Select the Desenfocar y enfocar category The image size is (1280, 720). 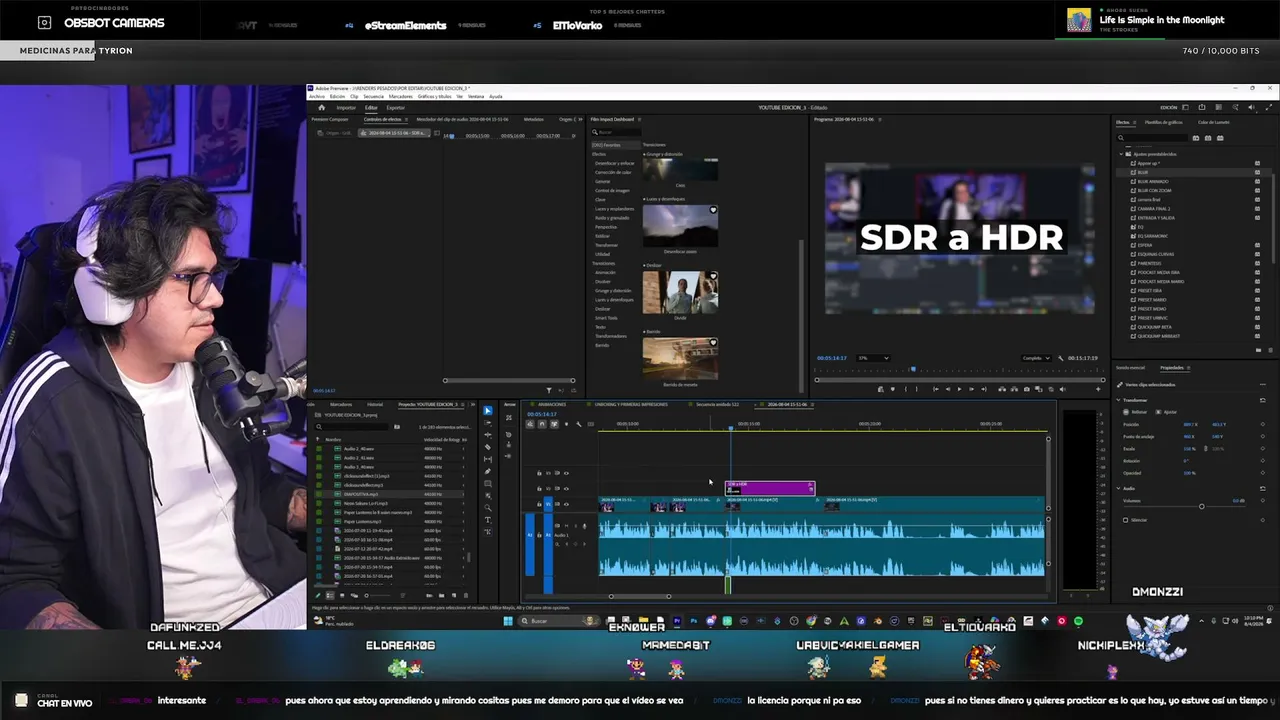click(614, 163)
